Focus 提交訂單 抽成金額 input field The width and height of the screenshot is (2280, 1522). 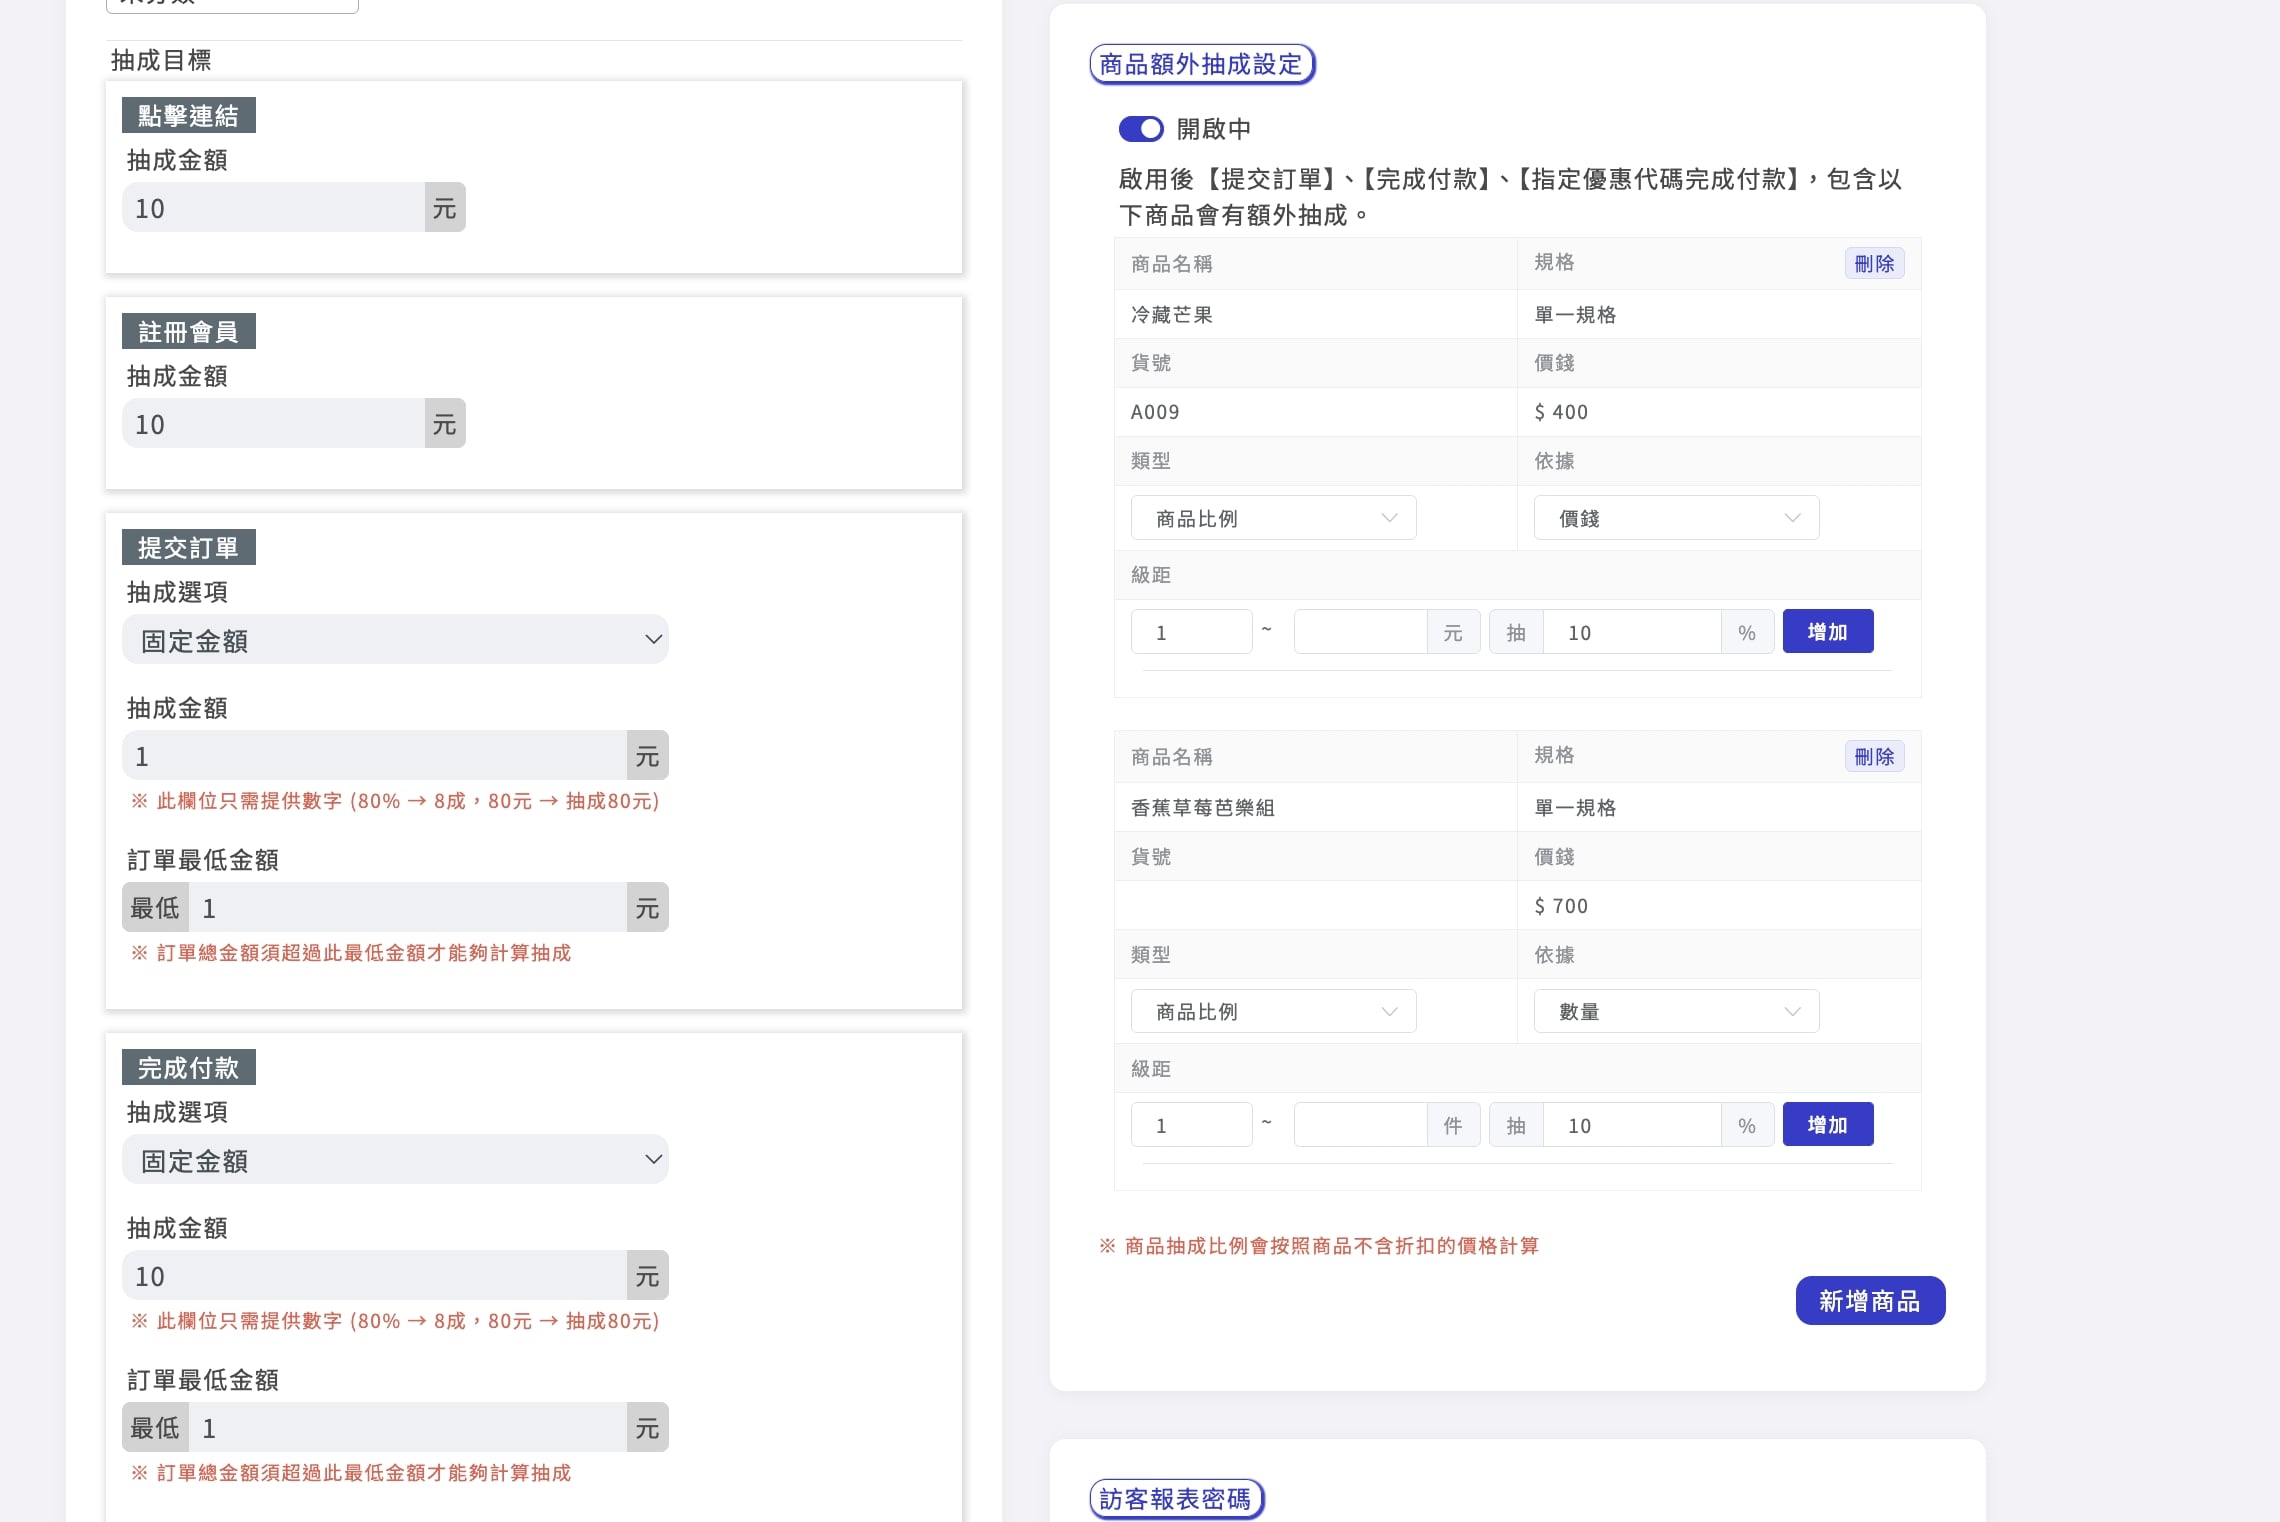click(x=374, y=756)
